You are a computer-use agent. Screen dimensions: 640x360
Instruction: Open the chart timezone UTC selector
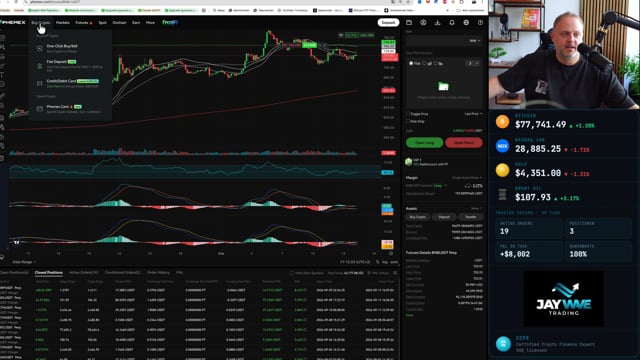pyautogui.click(x=355, y=262)
